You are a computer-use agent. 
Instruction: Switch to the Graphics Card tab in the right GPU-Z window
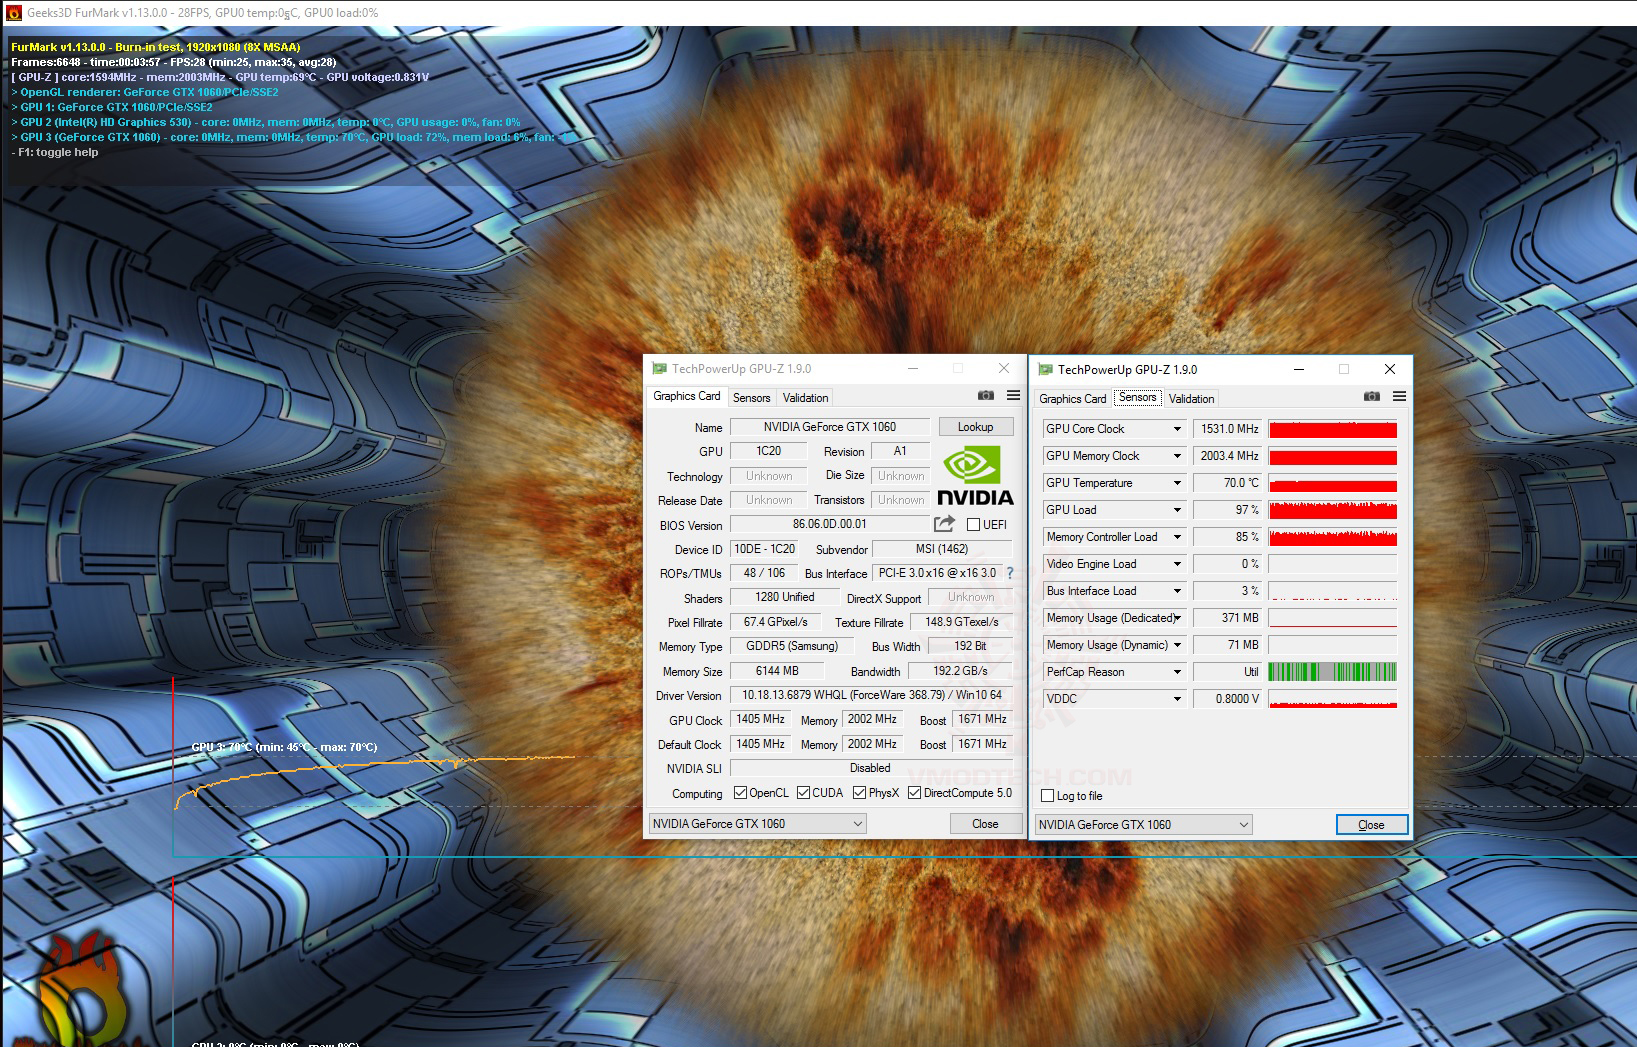[1073, 399]
